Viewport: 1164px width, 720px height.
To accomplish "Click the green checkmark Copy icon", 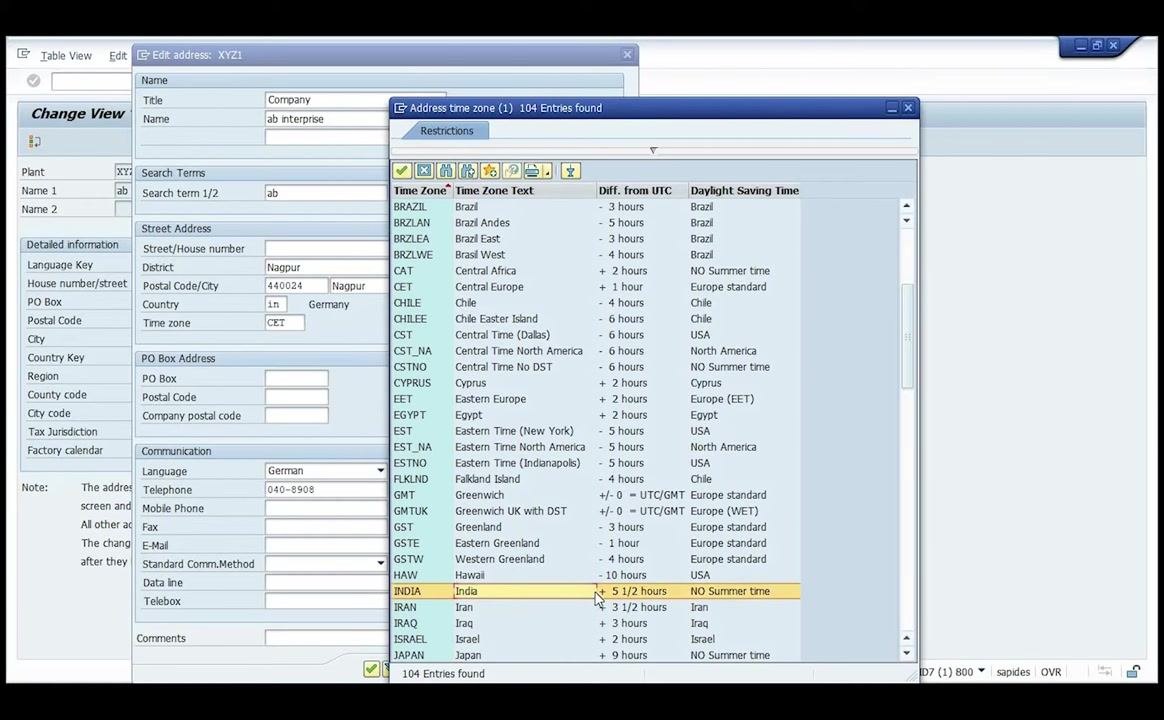I will click(x=402, y=171).
